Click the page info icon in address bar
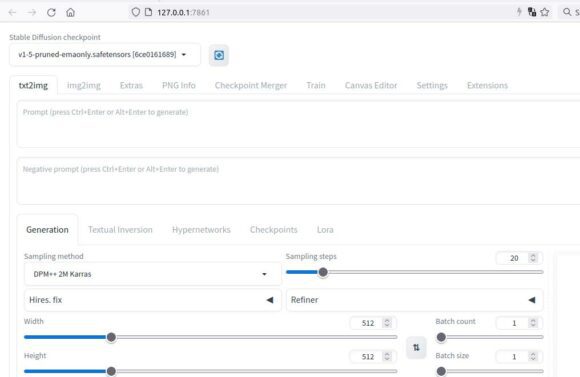The width and height of the screenshot is (580, 377). point(148,12)
